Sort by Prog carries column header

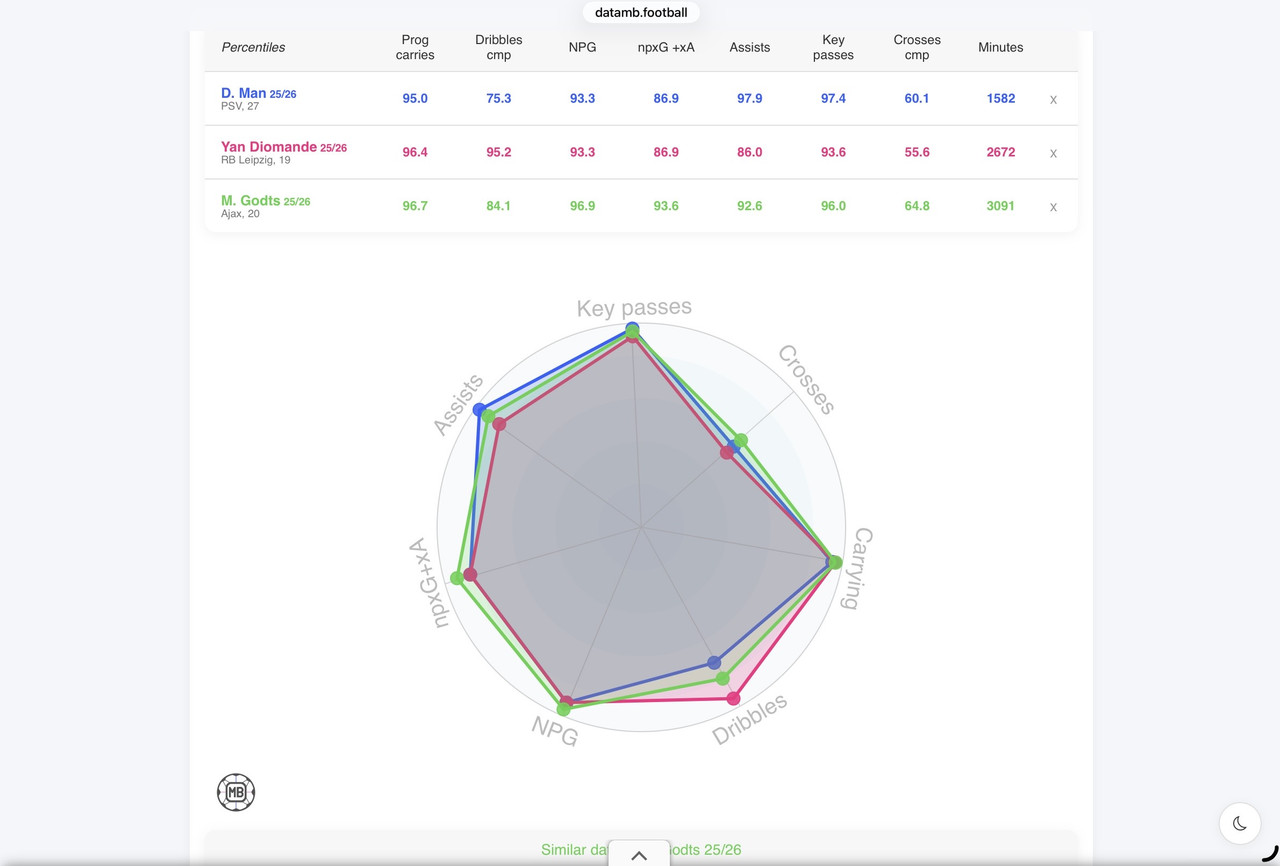pyautogui.click(x=415, y=47)
